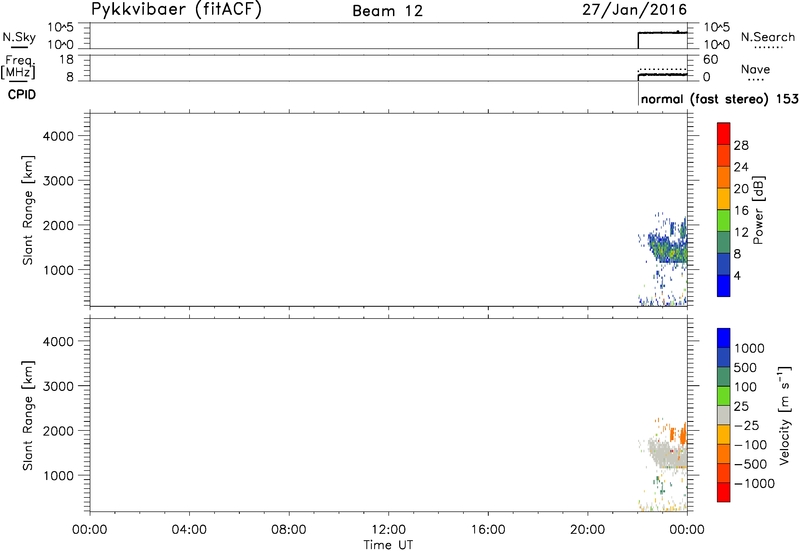Viewport: 800px width, 551px height.
Task: Click the blue bottom swatch of Power colorbar
Action: [723, 286]
